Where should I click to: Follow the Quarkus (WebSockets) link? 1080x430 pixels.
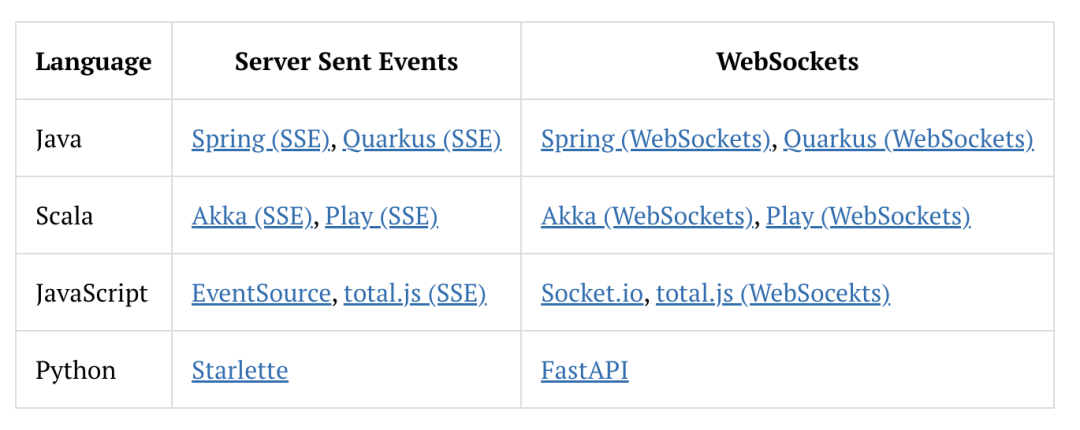[x=908, y=139]
